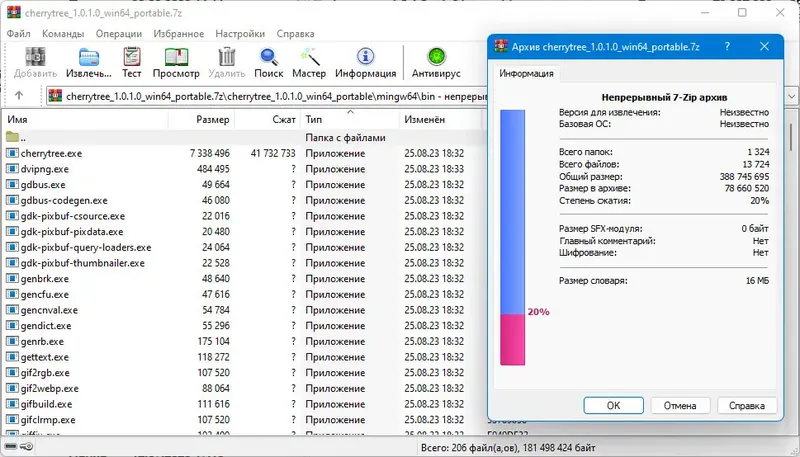Sort by the Сжат column header
This screenshot has width=800, height=457.
coord(267,119)
